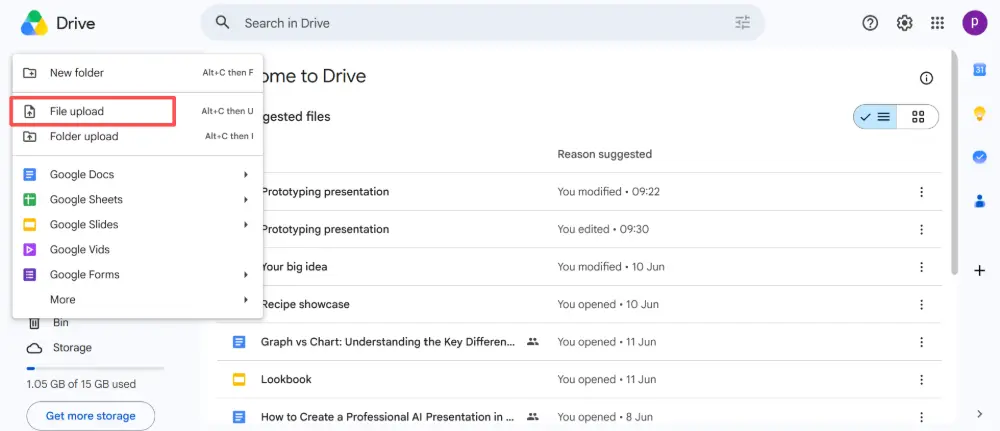Image resolution: width=1000 pixels, height=431 pixels.
Task: Expand the Google Forms submenu arrow
Action: coord(246,275)
